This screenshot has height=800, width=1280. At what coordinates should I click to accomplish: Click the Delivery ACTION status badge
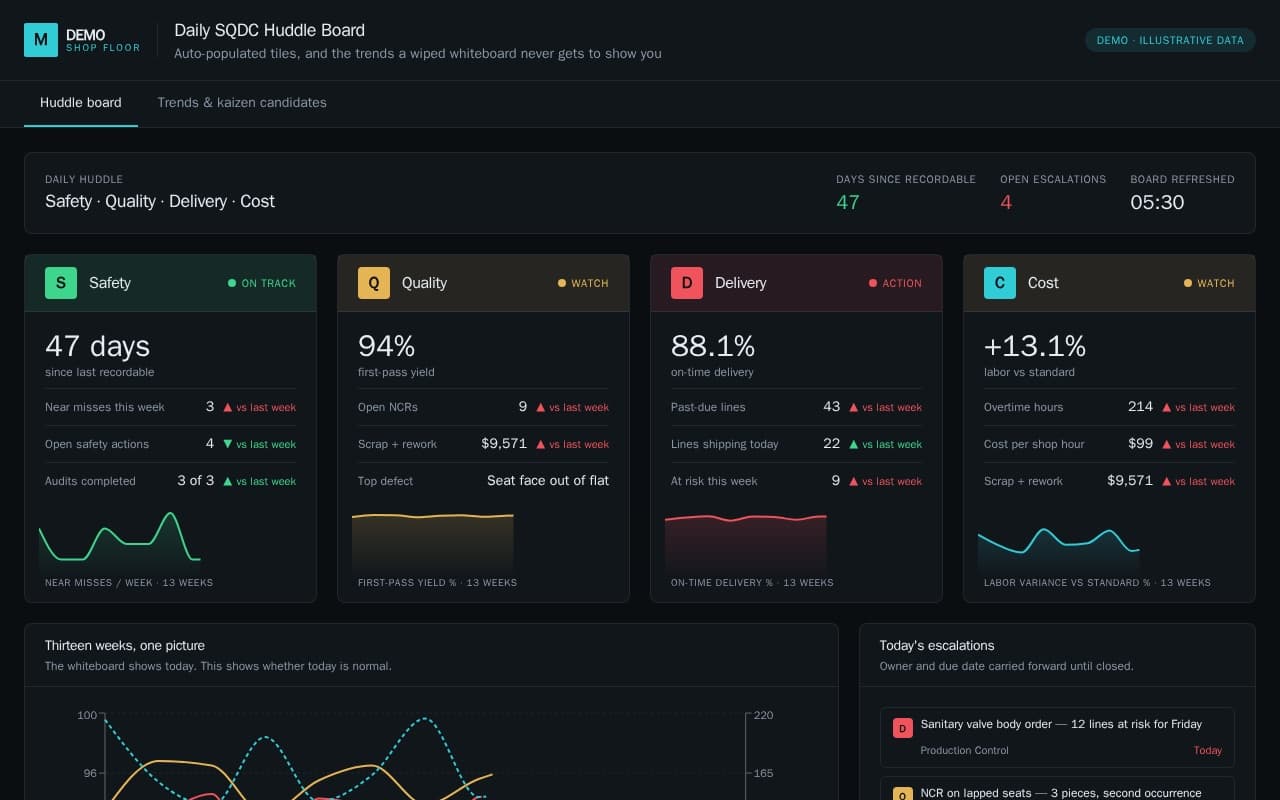tap(896, 283)
